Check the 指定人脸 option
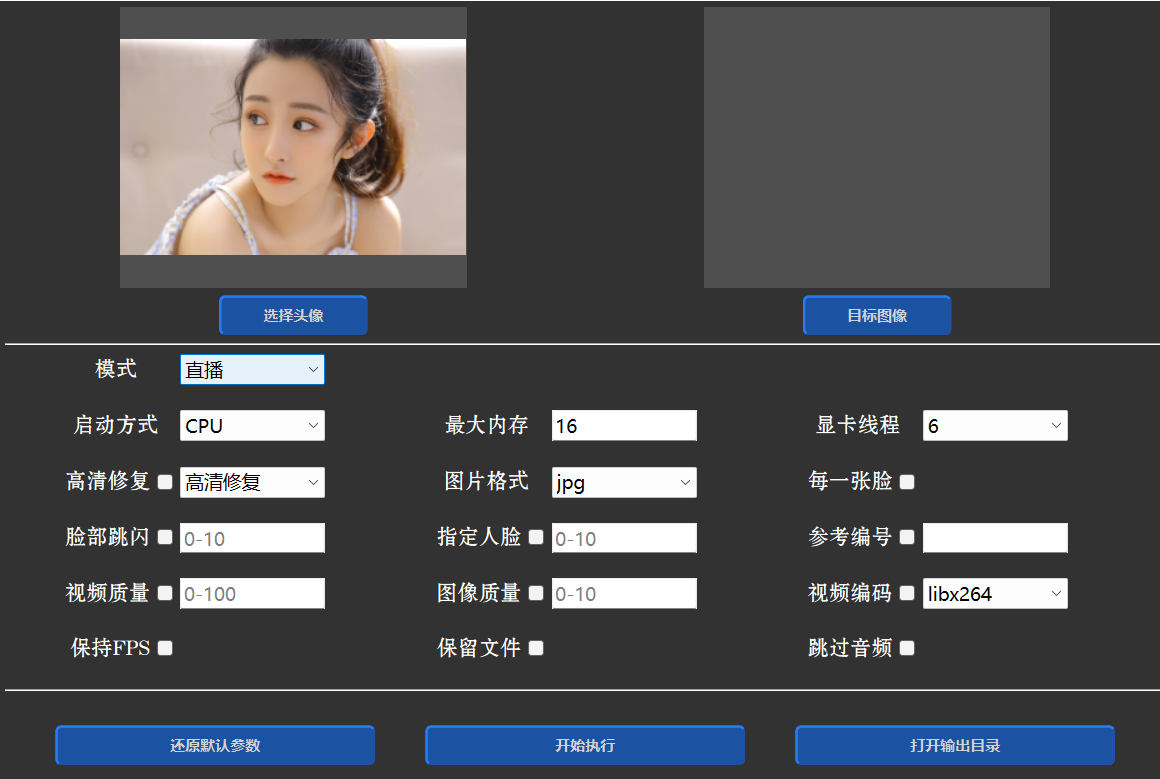Image resolution: width=1160 pixels, height=779 pixels. point(536,537)
